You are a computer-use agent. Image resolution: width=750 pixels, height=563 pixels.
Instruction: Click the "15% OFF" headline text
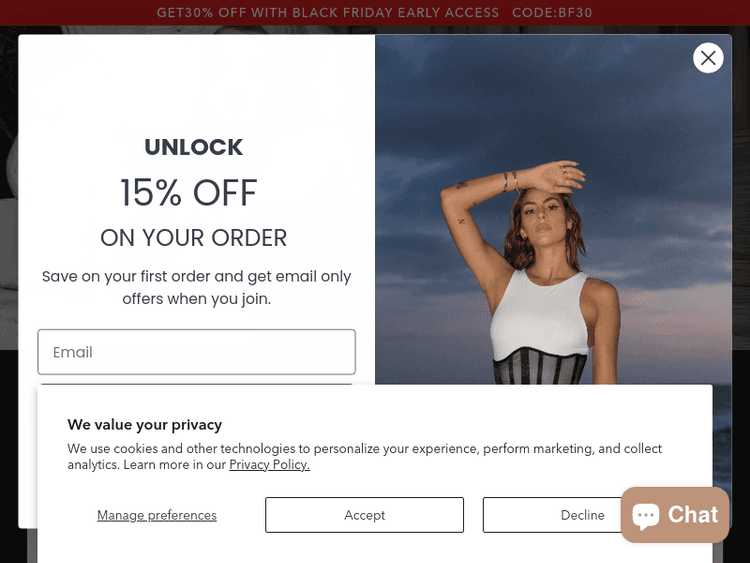click(x=189, y=193)
